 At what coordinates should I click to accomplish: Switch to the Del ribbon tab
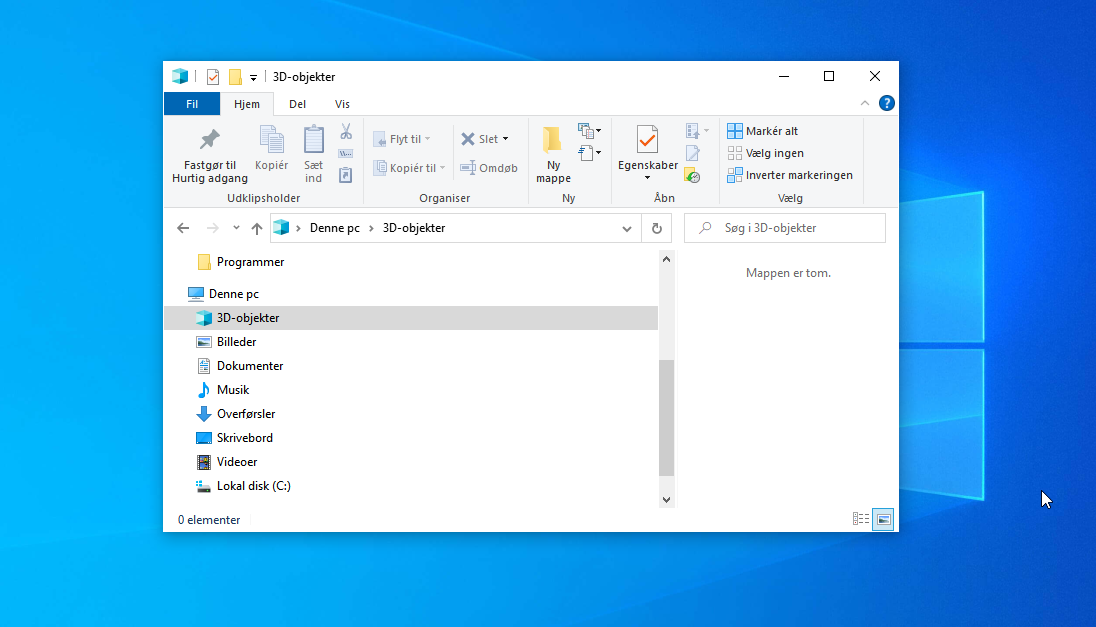pos(297,103)
